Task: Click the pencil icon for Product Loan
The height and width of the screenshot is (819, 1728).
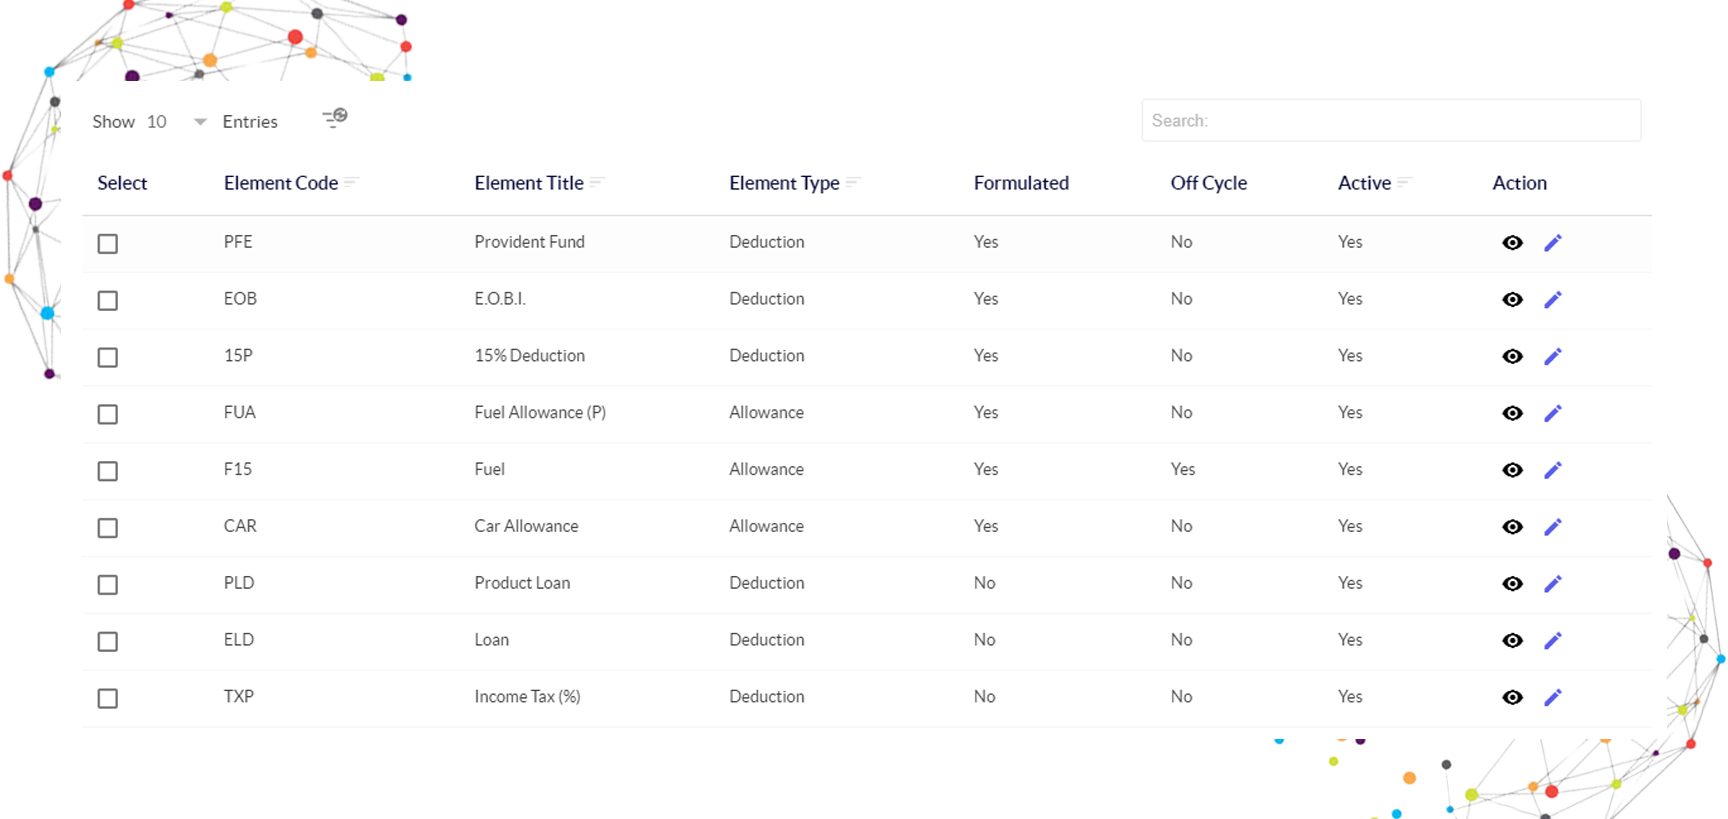Action: click(x=1552, y=583)
